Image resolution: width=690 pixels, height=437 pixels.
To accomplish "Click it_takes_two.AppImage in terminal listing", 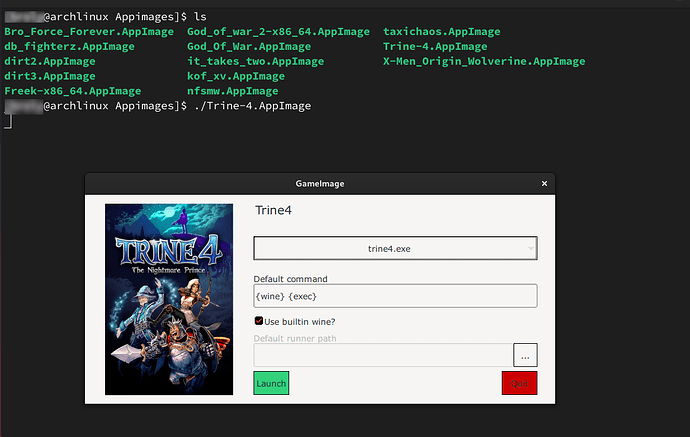I will (x=255, y=61).
